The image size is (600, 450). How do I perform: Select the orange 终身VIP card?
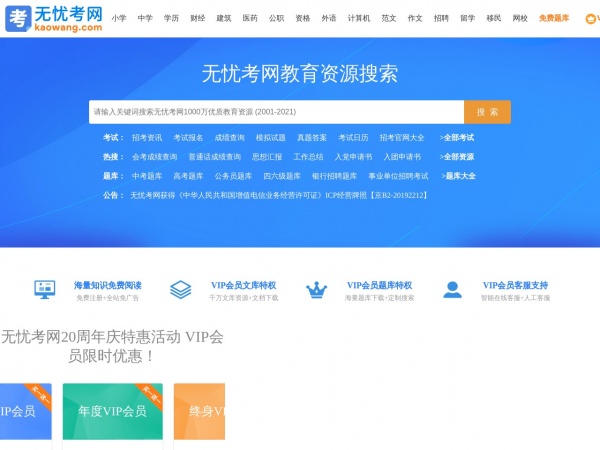coord(199,411)
